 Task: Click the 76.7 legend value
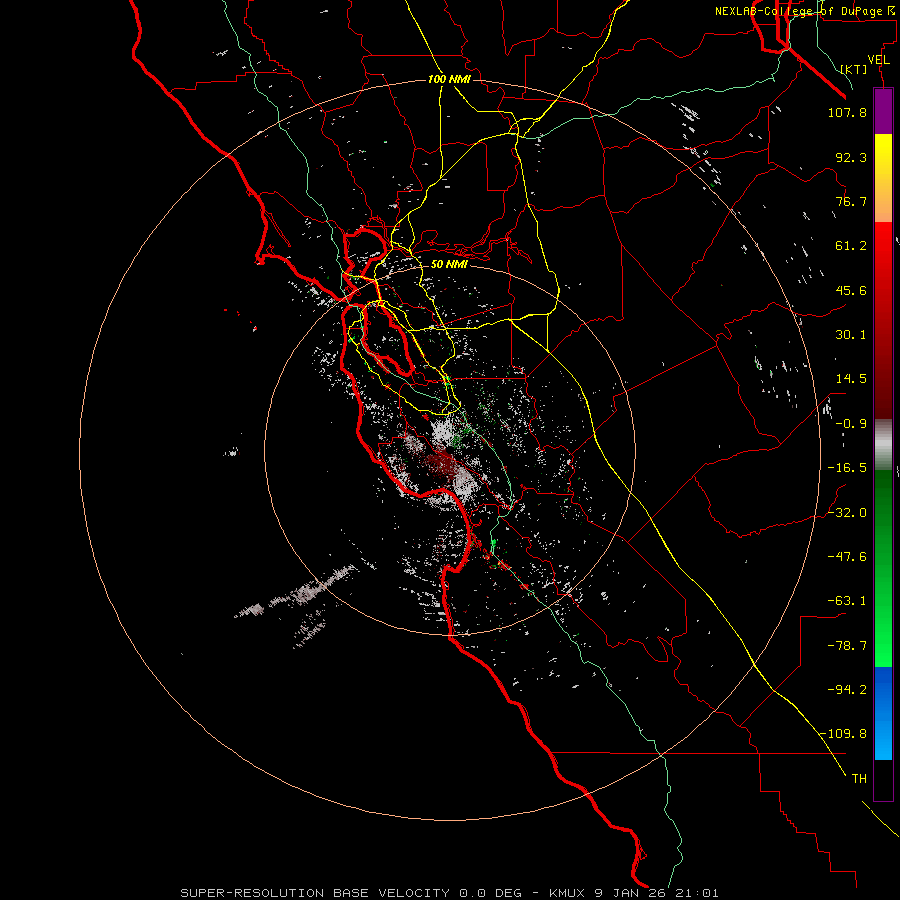(851, 201)
